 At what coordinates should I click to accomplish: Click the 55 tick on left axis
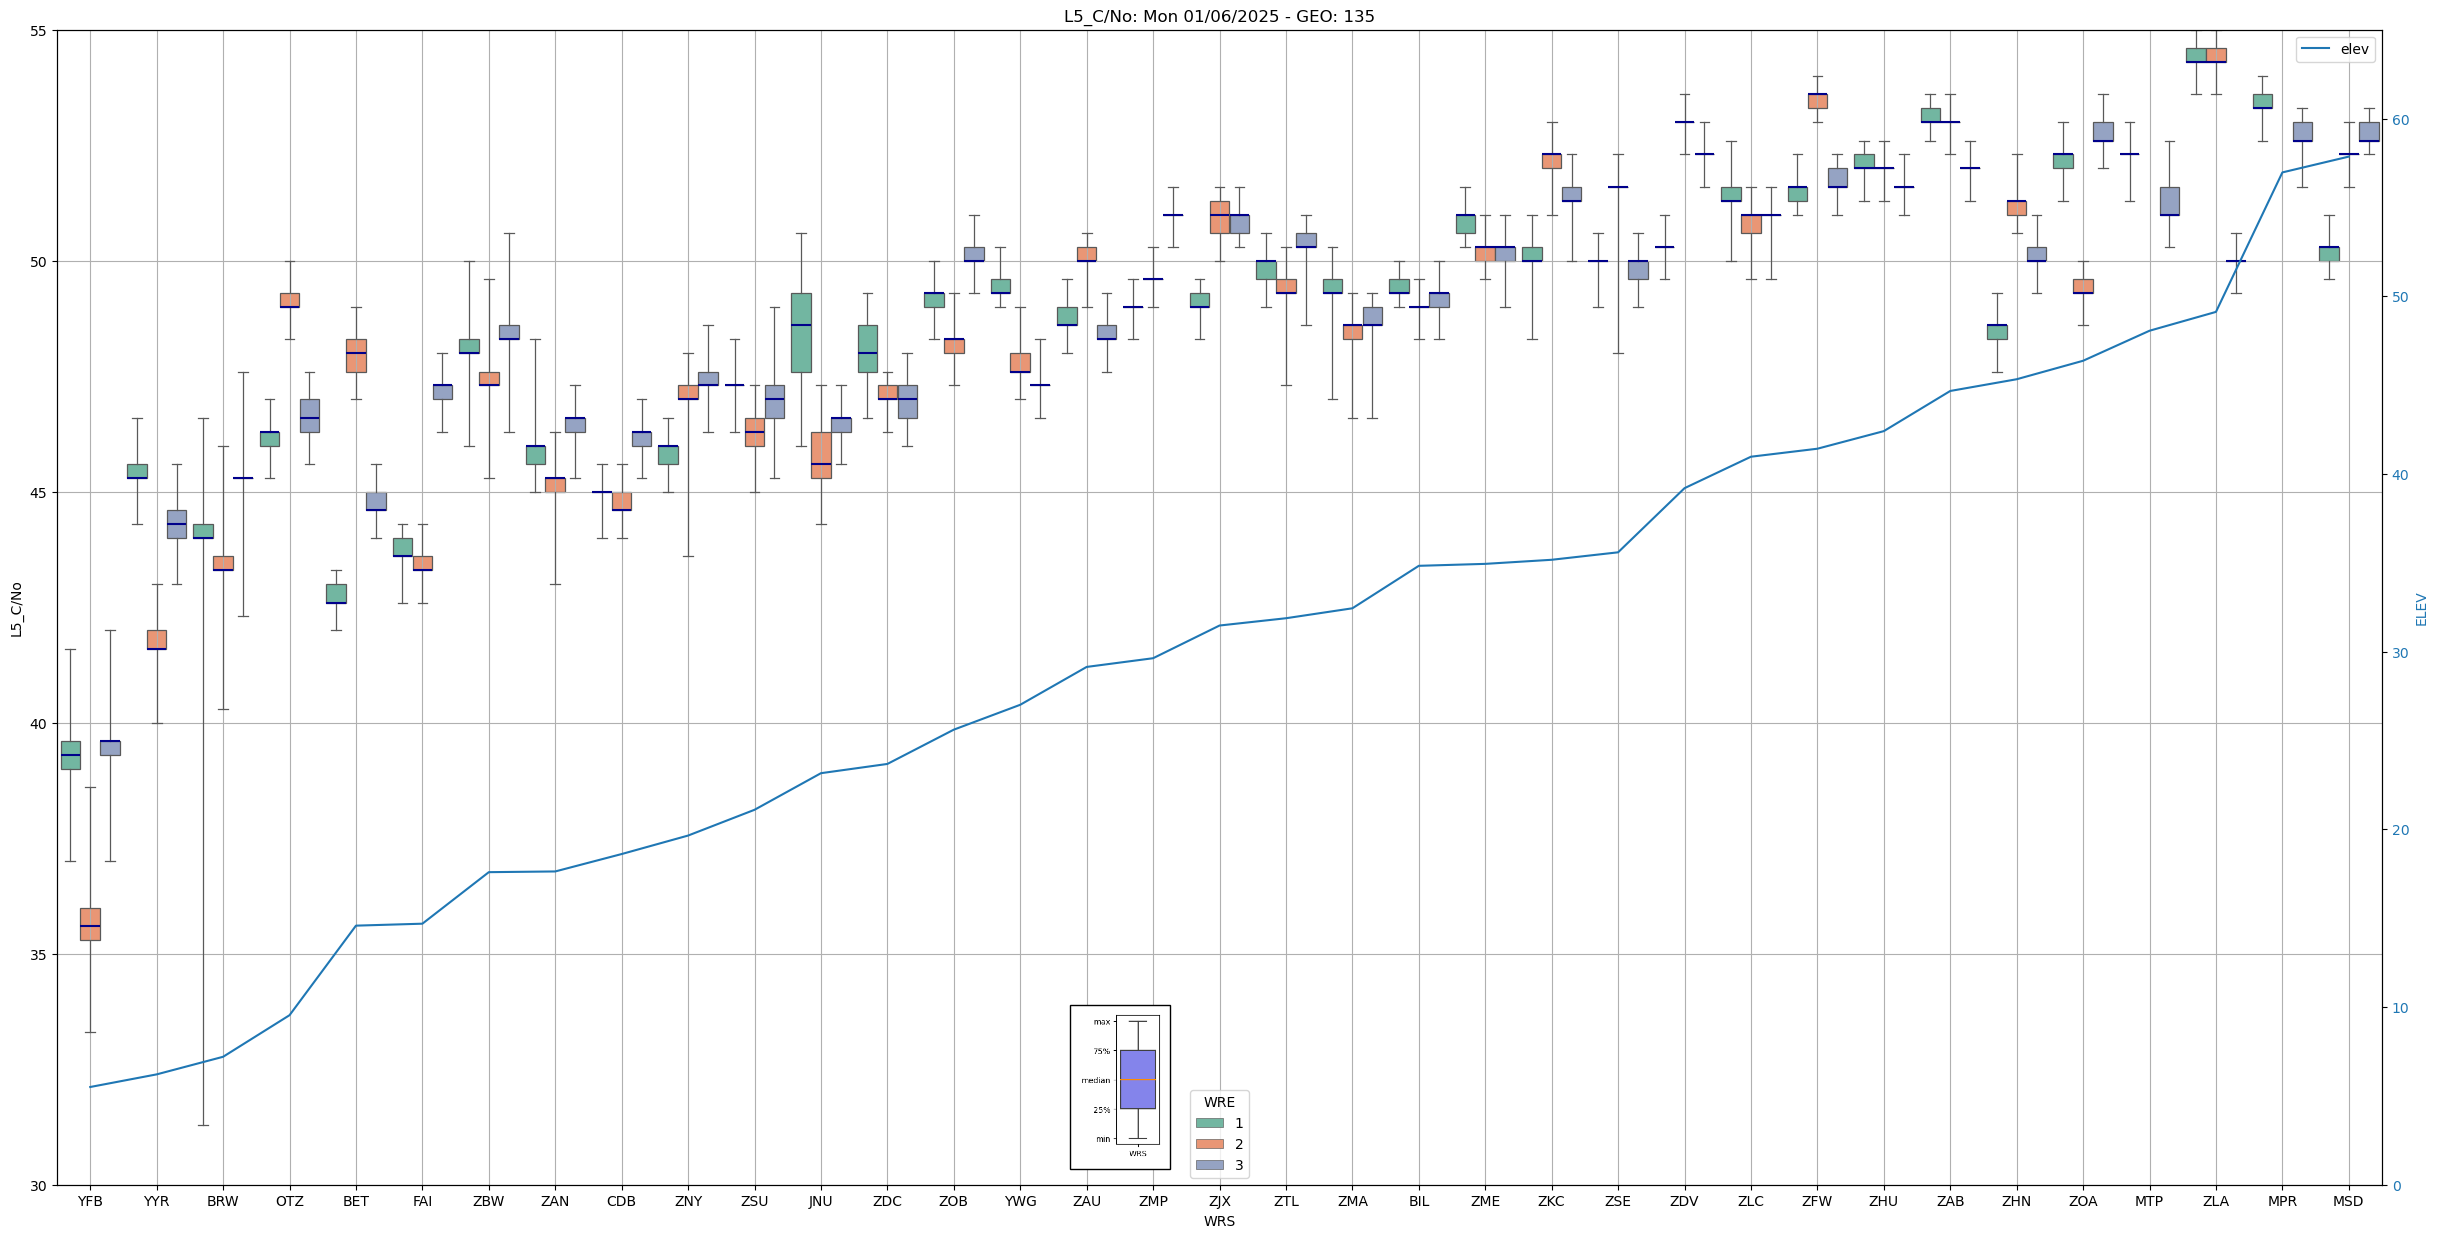tap(38, 31)
